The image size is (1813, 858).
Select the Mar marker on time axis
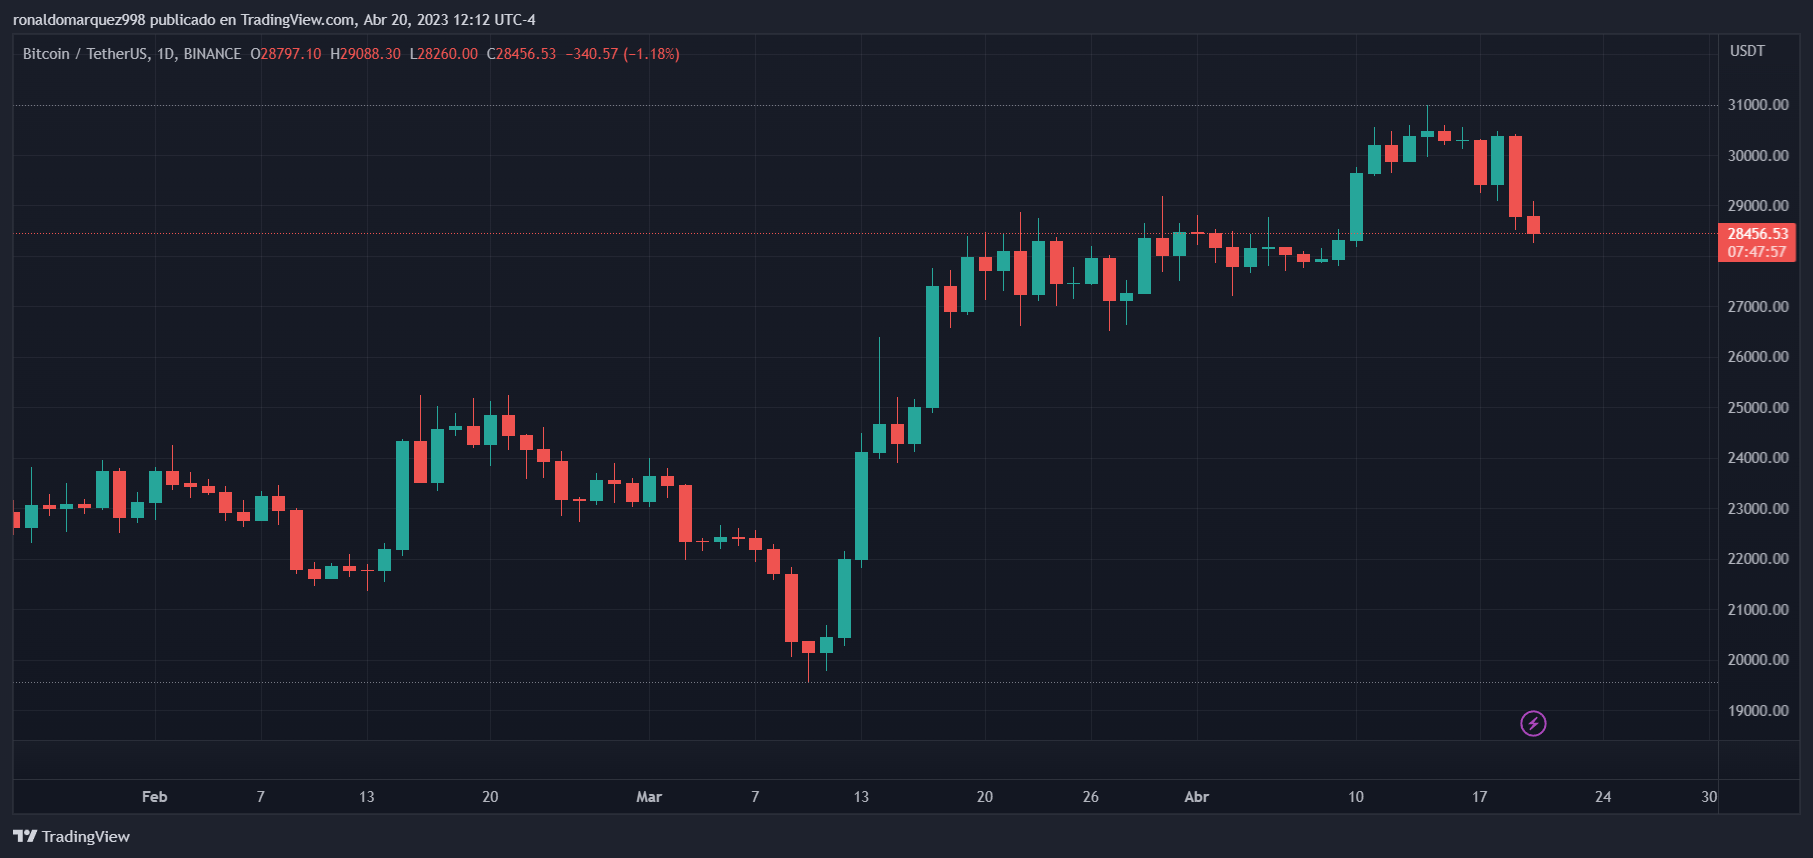click(x=649, y=797)
